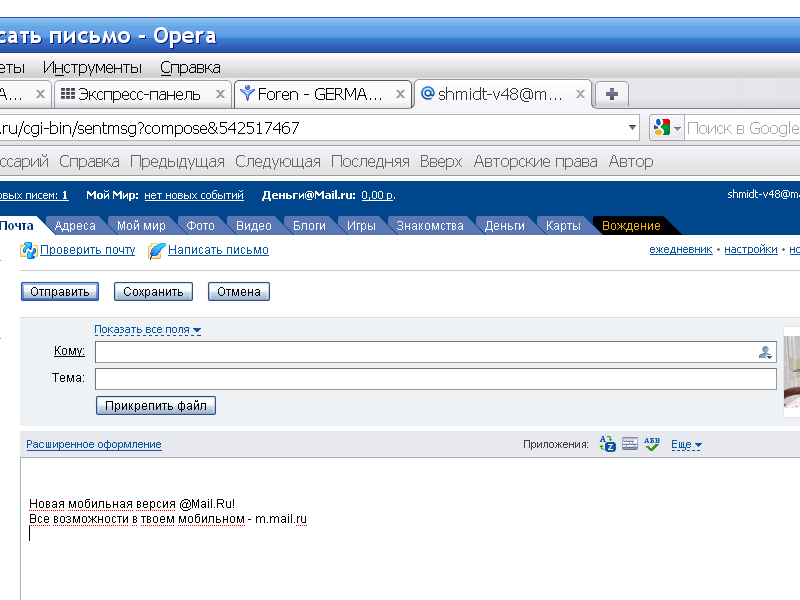Image resolution: width=800 pixels, height=600 pixels.
Task: Focus the Тема subject field
Action: pyautogui.click(x=436, y=379)
